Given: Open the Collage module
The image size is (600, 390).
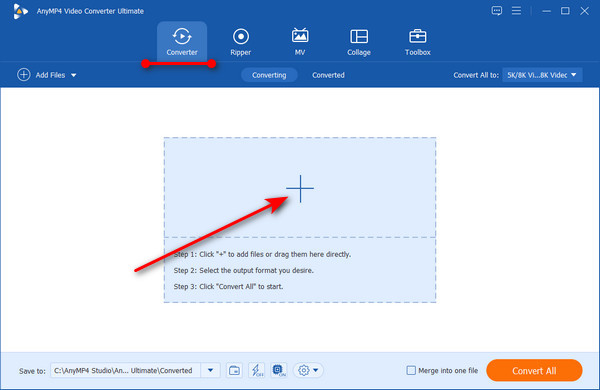Looking at the screenshot, I should (359, 42).
